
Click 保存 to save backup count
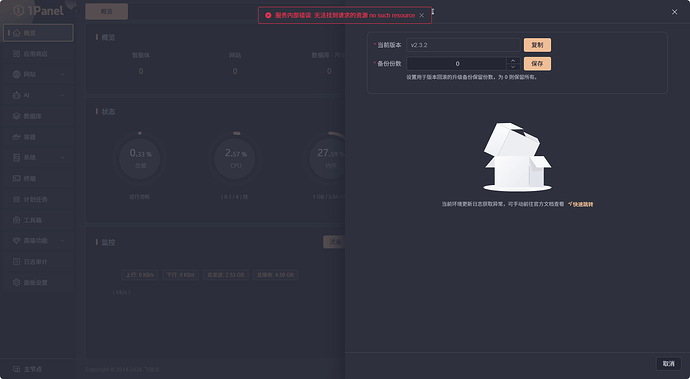[x=537, y=64]
